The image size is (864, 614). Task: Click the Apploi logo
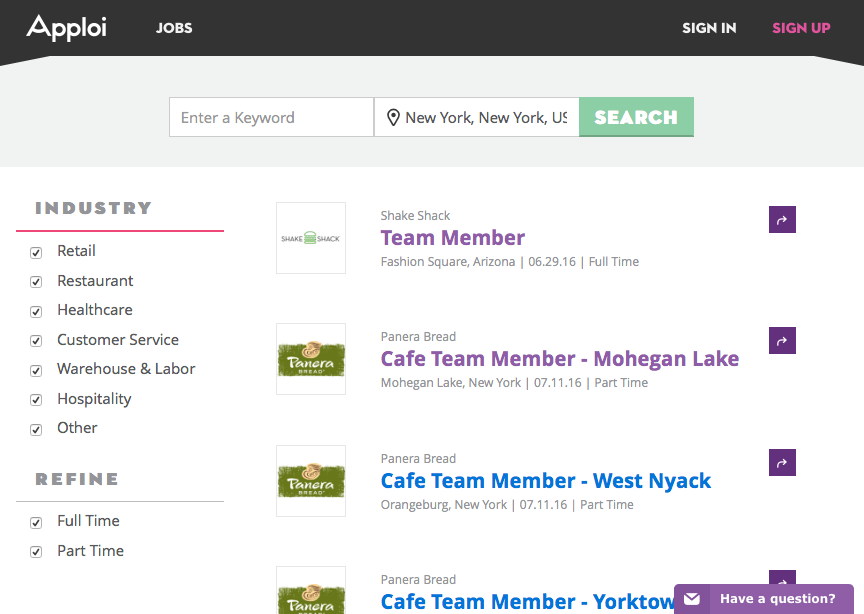click(x=66, y=28)
